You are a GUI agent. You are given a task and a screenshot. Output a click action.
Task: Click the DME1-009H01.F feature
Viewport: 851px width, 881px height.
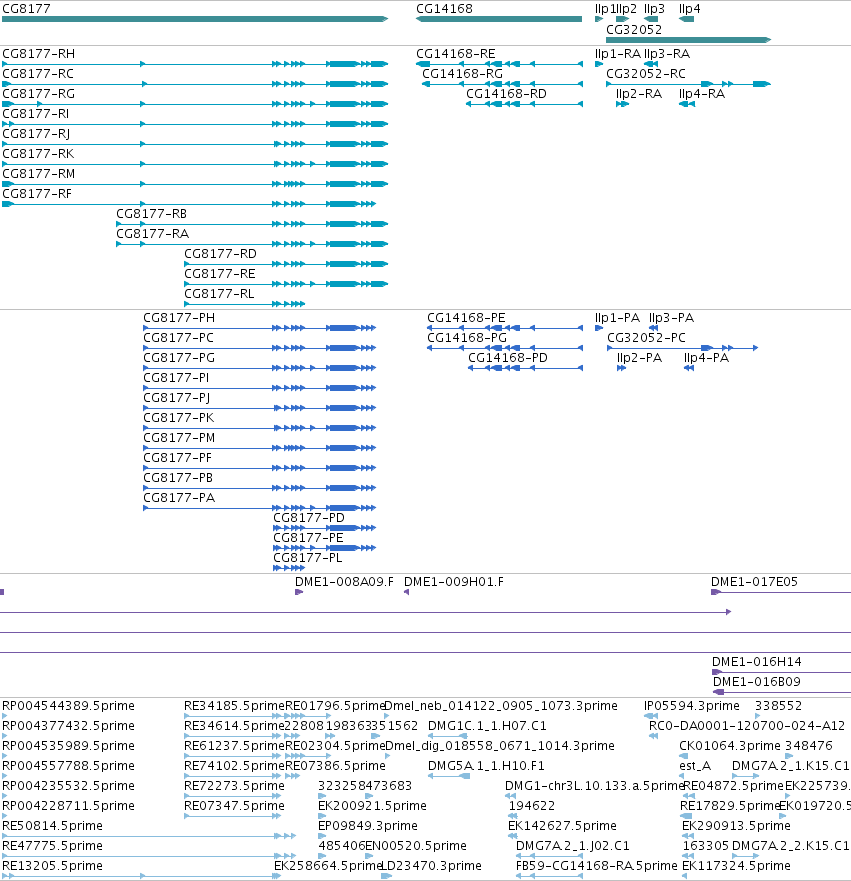coord(407,592)
